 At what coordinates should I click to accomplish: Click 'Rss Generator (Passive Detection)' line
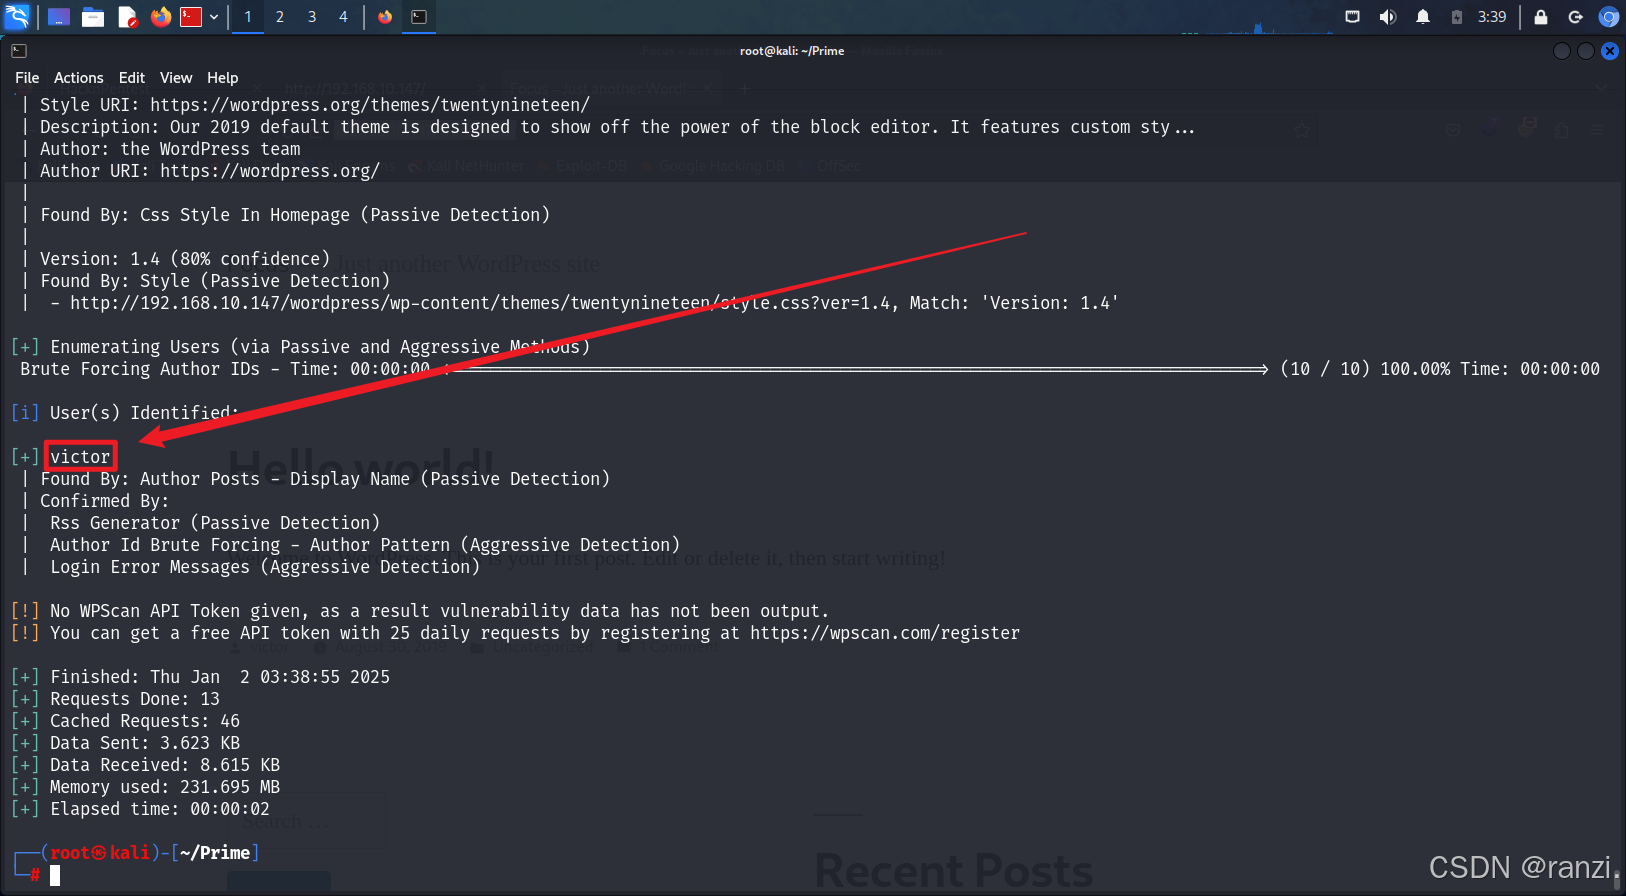coord(215,523)
